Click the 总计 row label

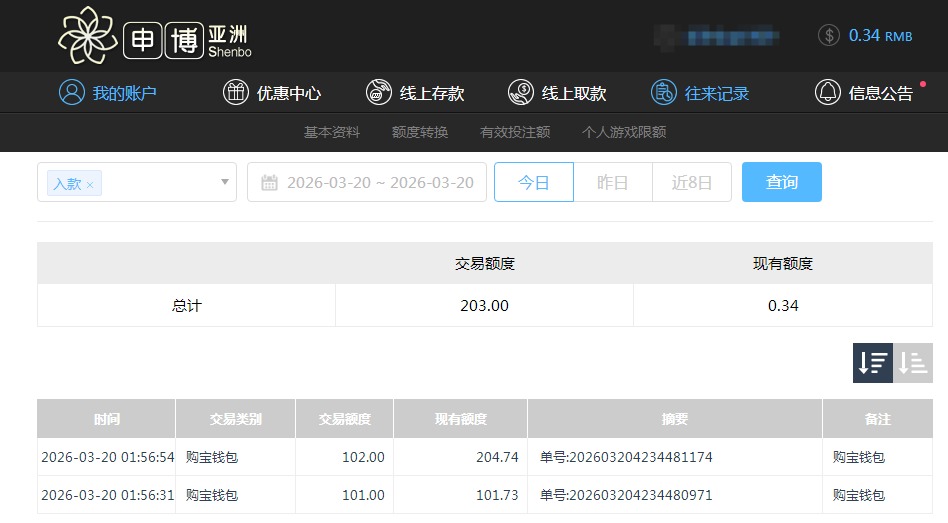186,305
